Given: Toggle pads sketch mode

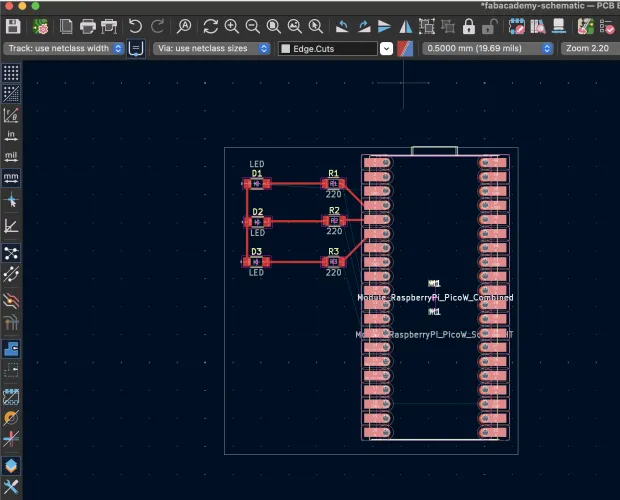Looking at the screenshot, I should click(11, 396).
